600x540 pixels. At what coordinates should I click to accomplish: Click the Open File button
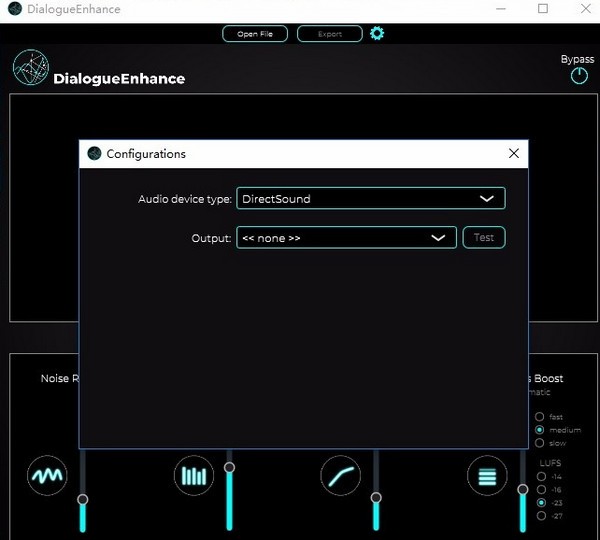(255, 34)
